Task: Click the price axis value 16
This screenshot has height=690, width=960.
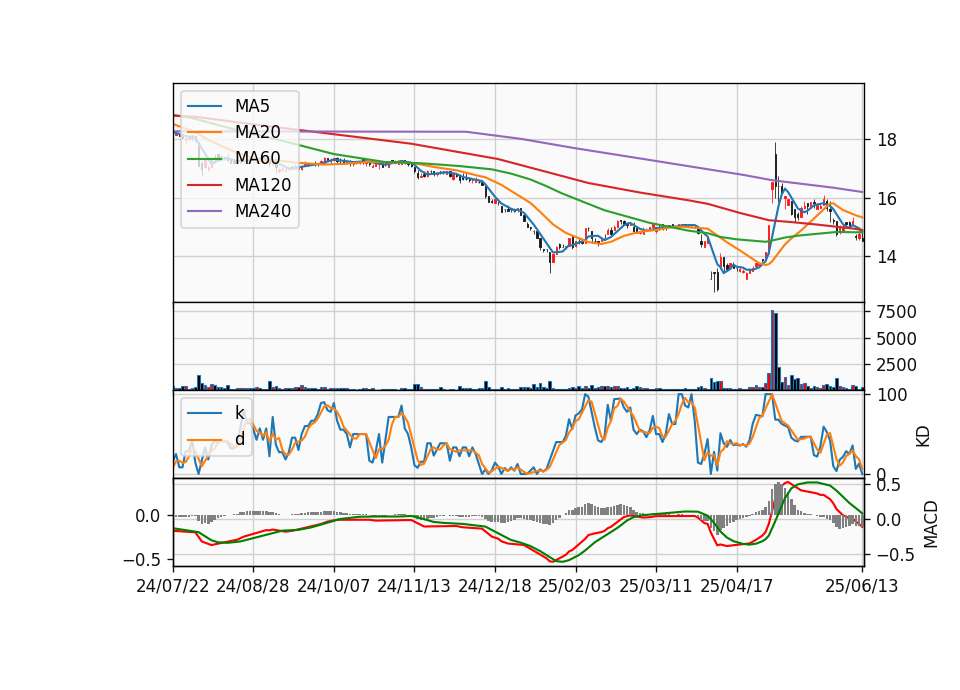Action: 887,199
